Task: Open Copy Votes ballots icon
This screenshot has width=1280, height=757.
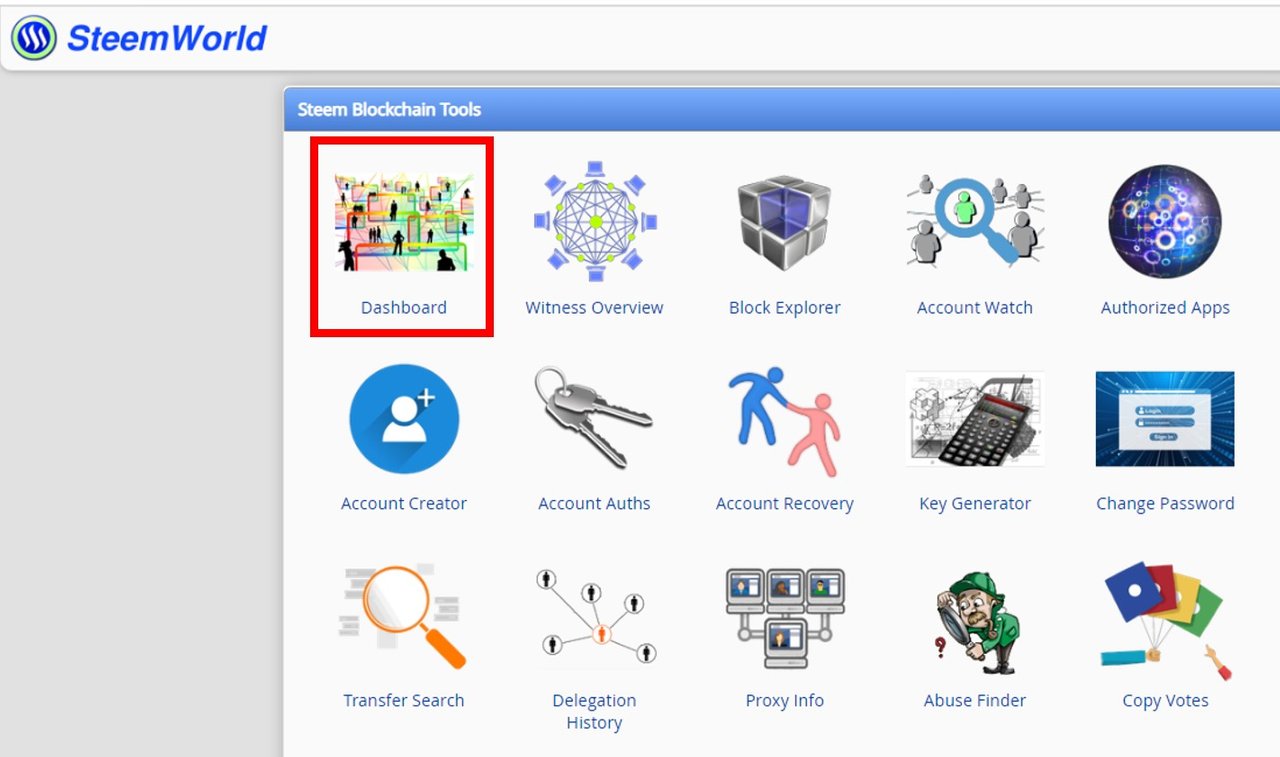Action: click(1165, 620)
